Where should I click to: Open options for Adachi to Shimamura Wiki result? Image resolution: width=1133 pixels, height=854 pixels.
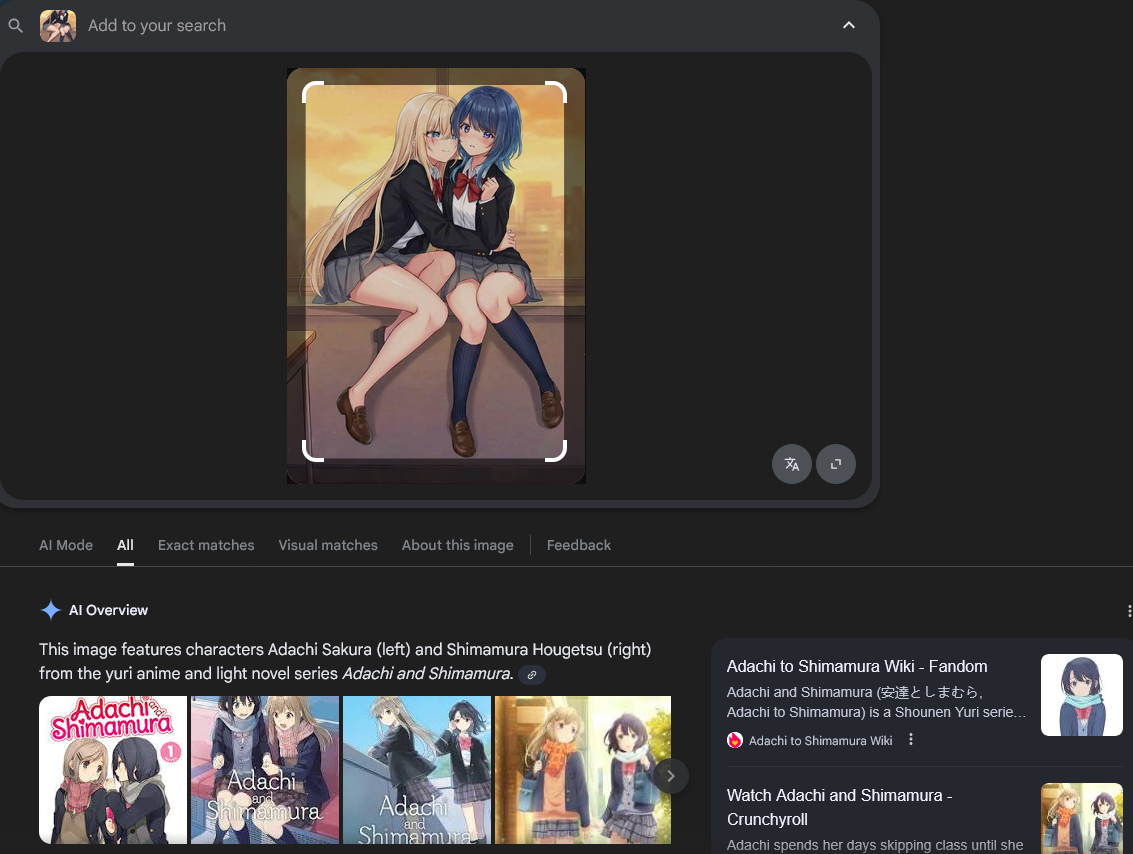click(x=911, y=740)
